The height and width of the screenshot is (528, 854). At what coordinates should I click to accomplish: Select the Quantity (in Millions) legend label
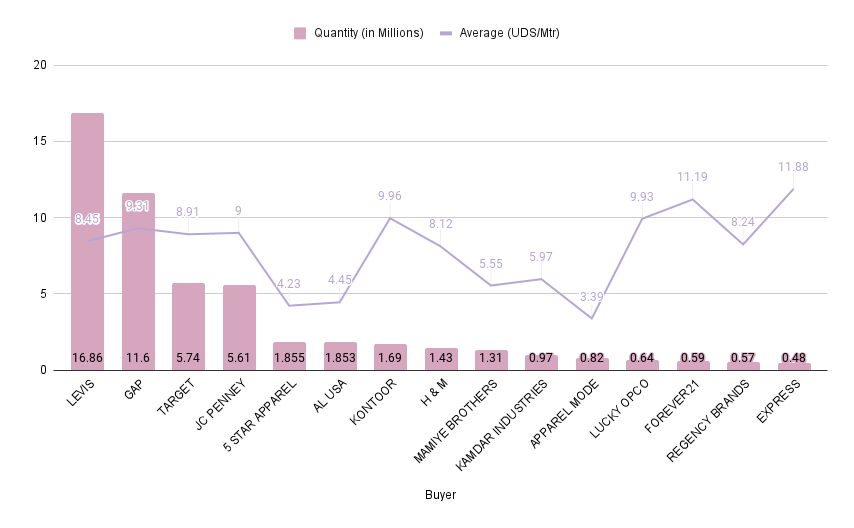pyautogui.click(x=369, y=33)
